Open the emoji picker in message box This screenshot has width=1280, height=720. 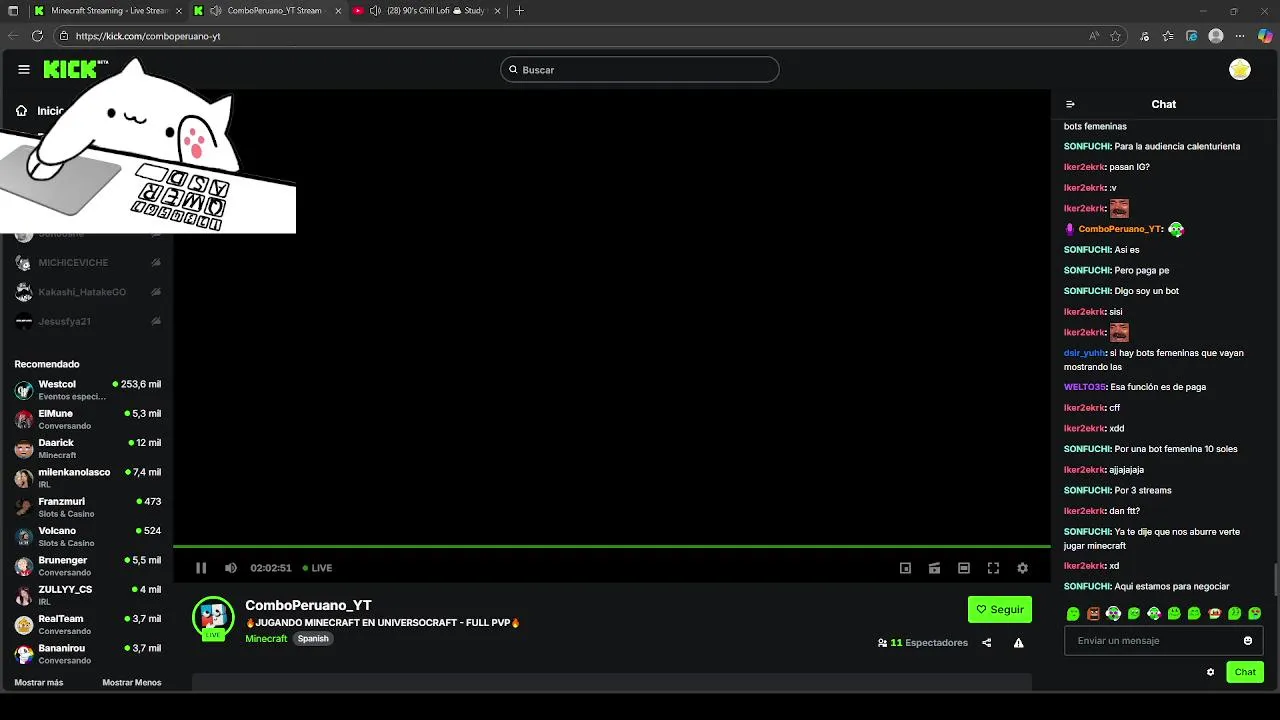(x=1248, y=641)
